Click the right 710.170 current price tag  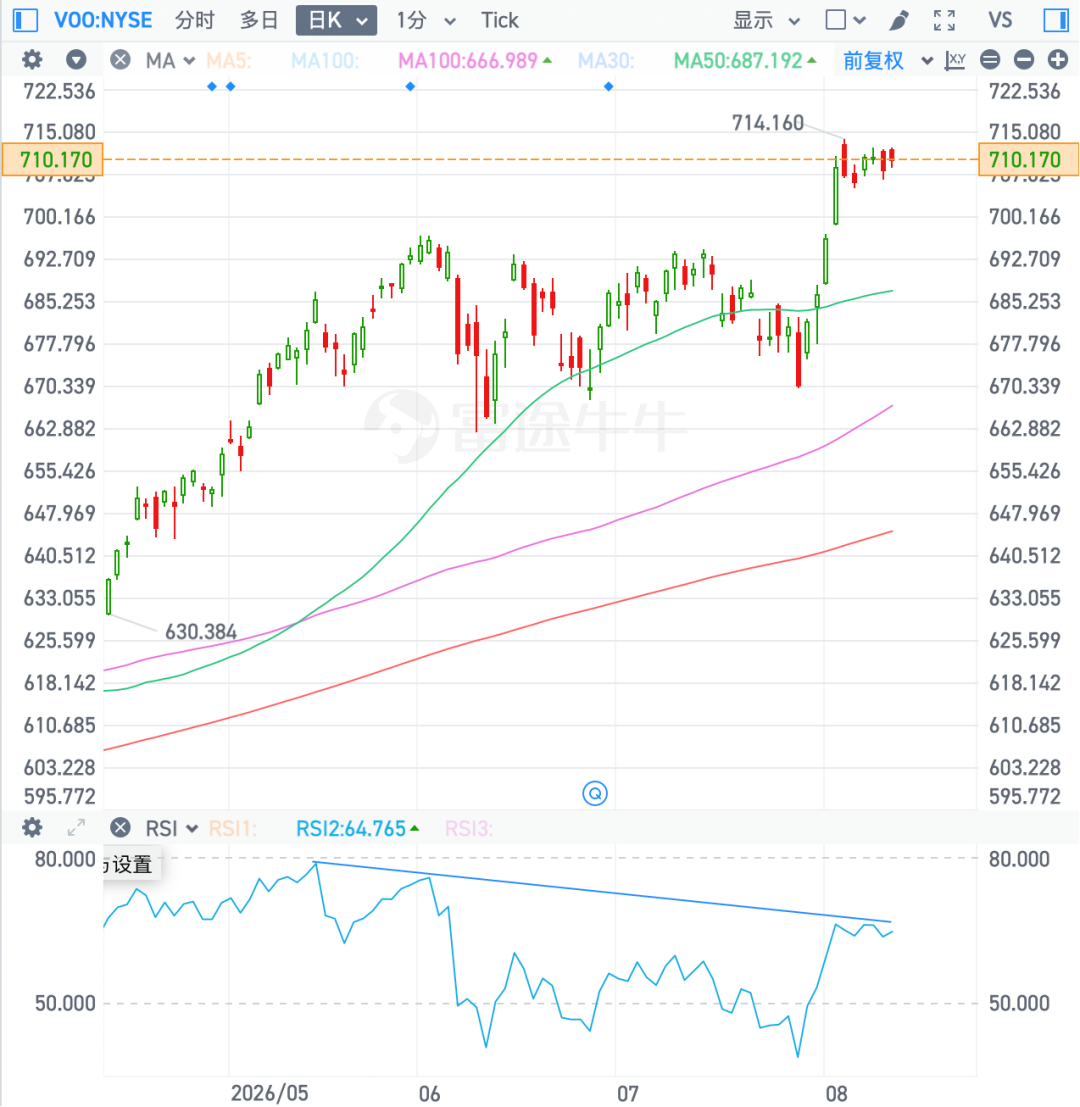point(1028,160)
